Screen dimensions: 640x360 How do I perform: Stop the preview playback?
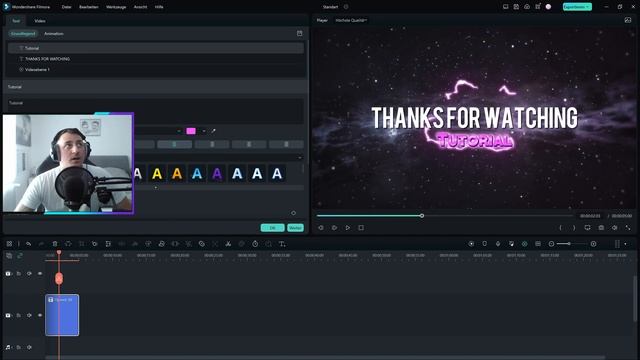pyautogui.click(x=361, y=228)
